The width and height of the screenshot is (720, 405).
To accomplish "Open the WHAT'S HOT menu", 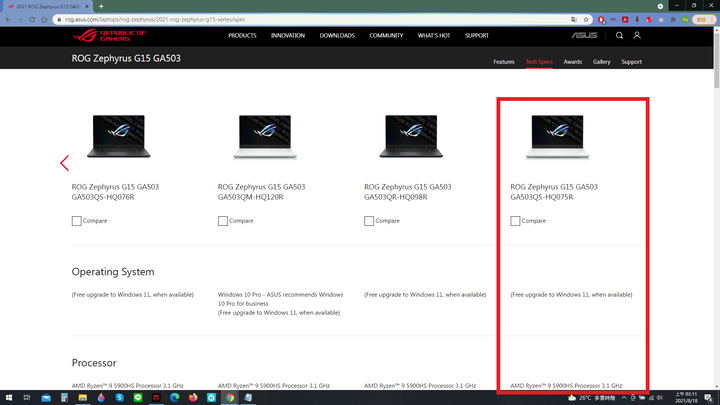I will click(x=434, y=35).
